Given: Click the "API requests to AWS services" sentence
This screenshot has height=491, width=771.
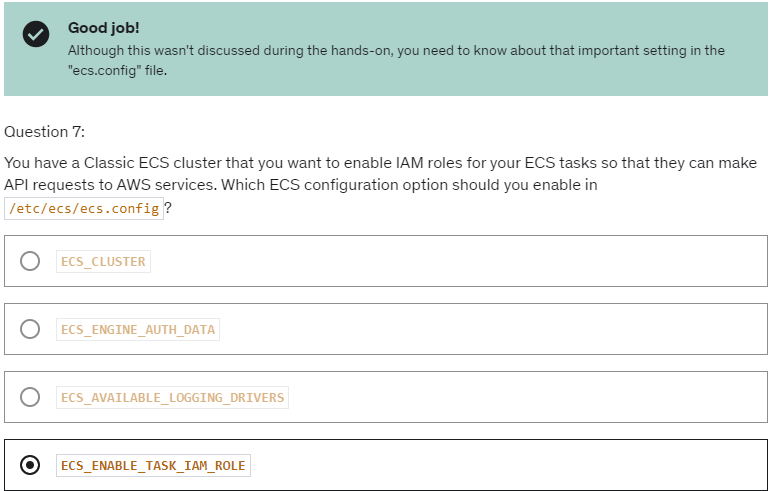Looking at the screenshot, I should pyautogui.click(x=110, y=185).
